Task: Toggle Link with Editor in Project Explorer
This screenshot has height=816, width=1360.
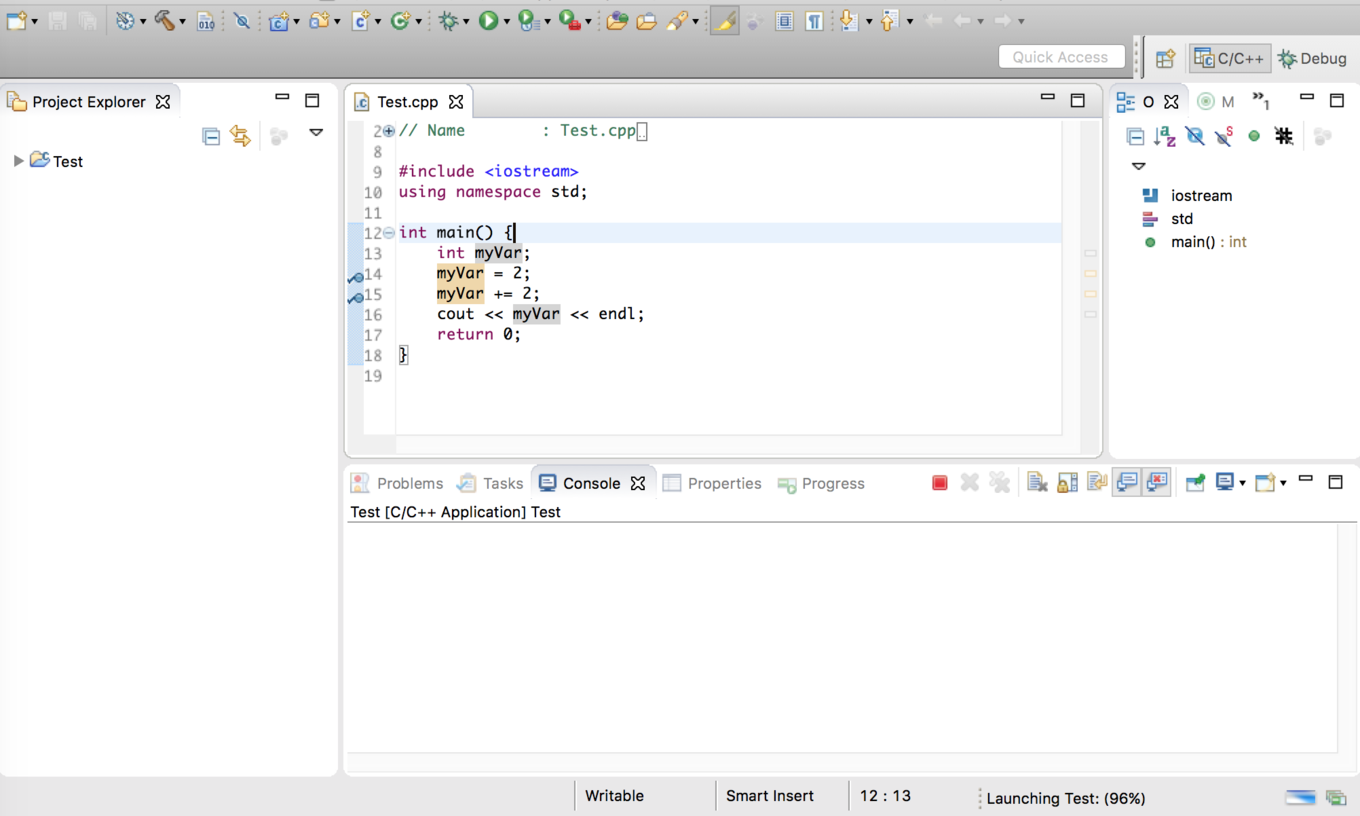Action: point(240,135)
